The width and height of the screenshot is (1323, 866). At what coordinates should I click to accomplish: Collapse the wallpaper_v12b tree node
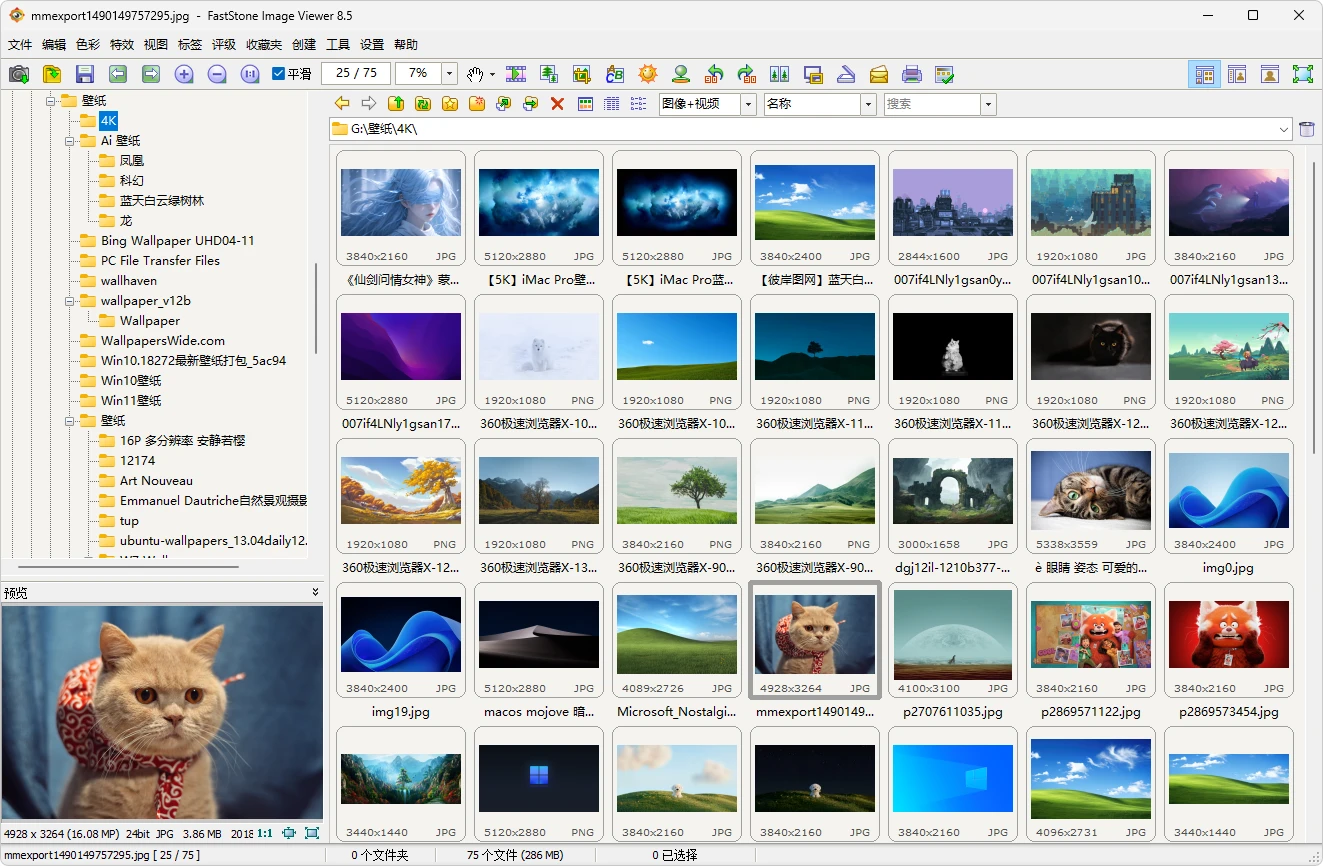coord(70,301)
